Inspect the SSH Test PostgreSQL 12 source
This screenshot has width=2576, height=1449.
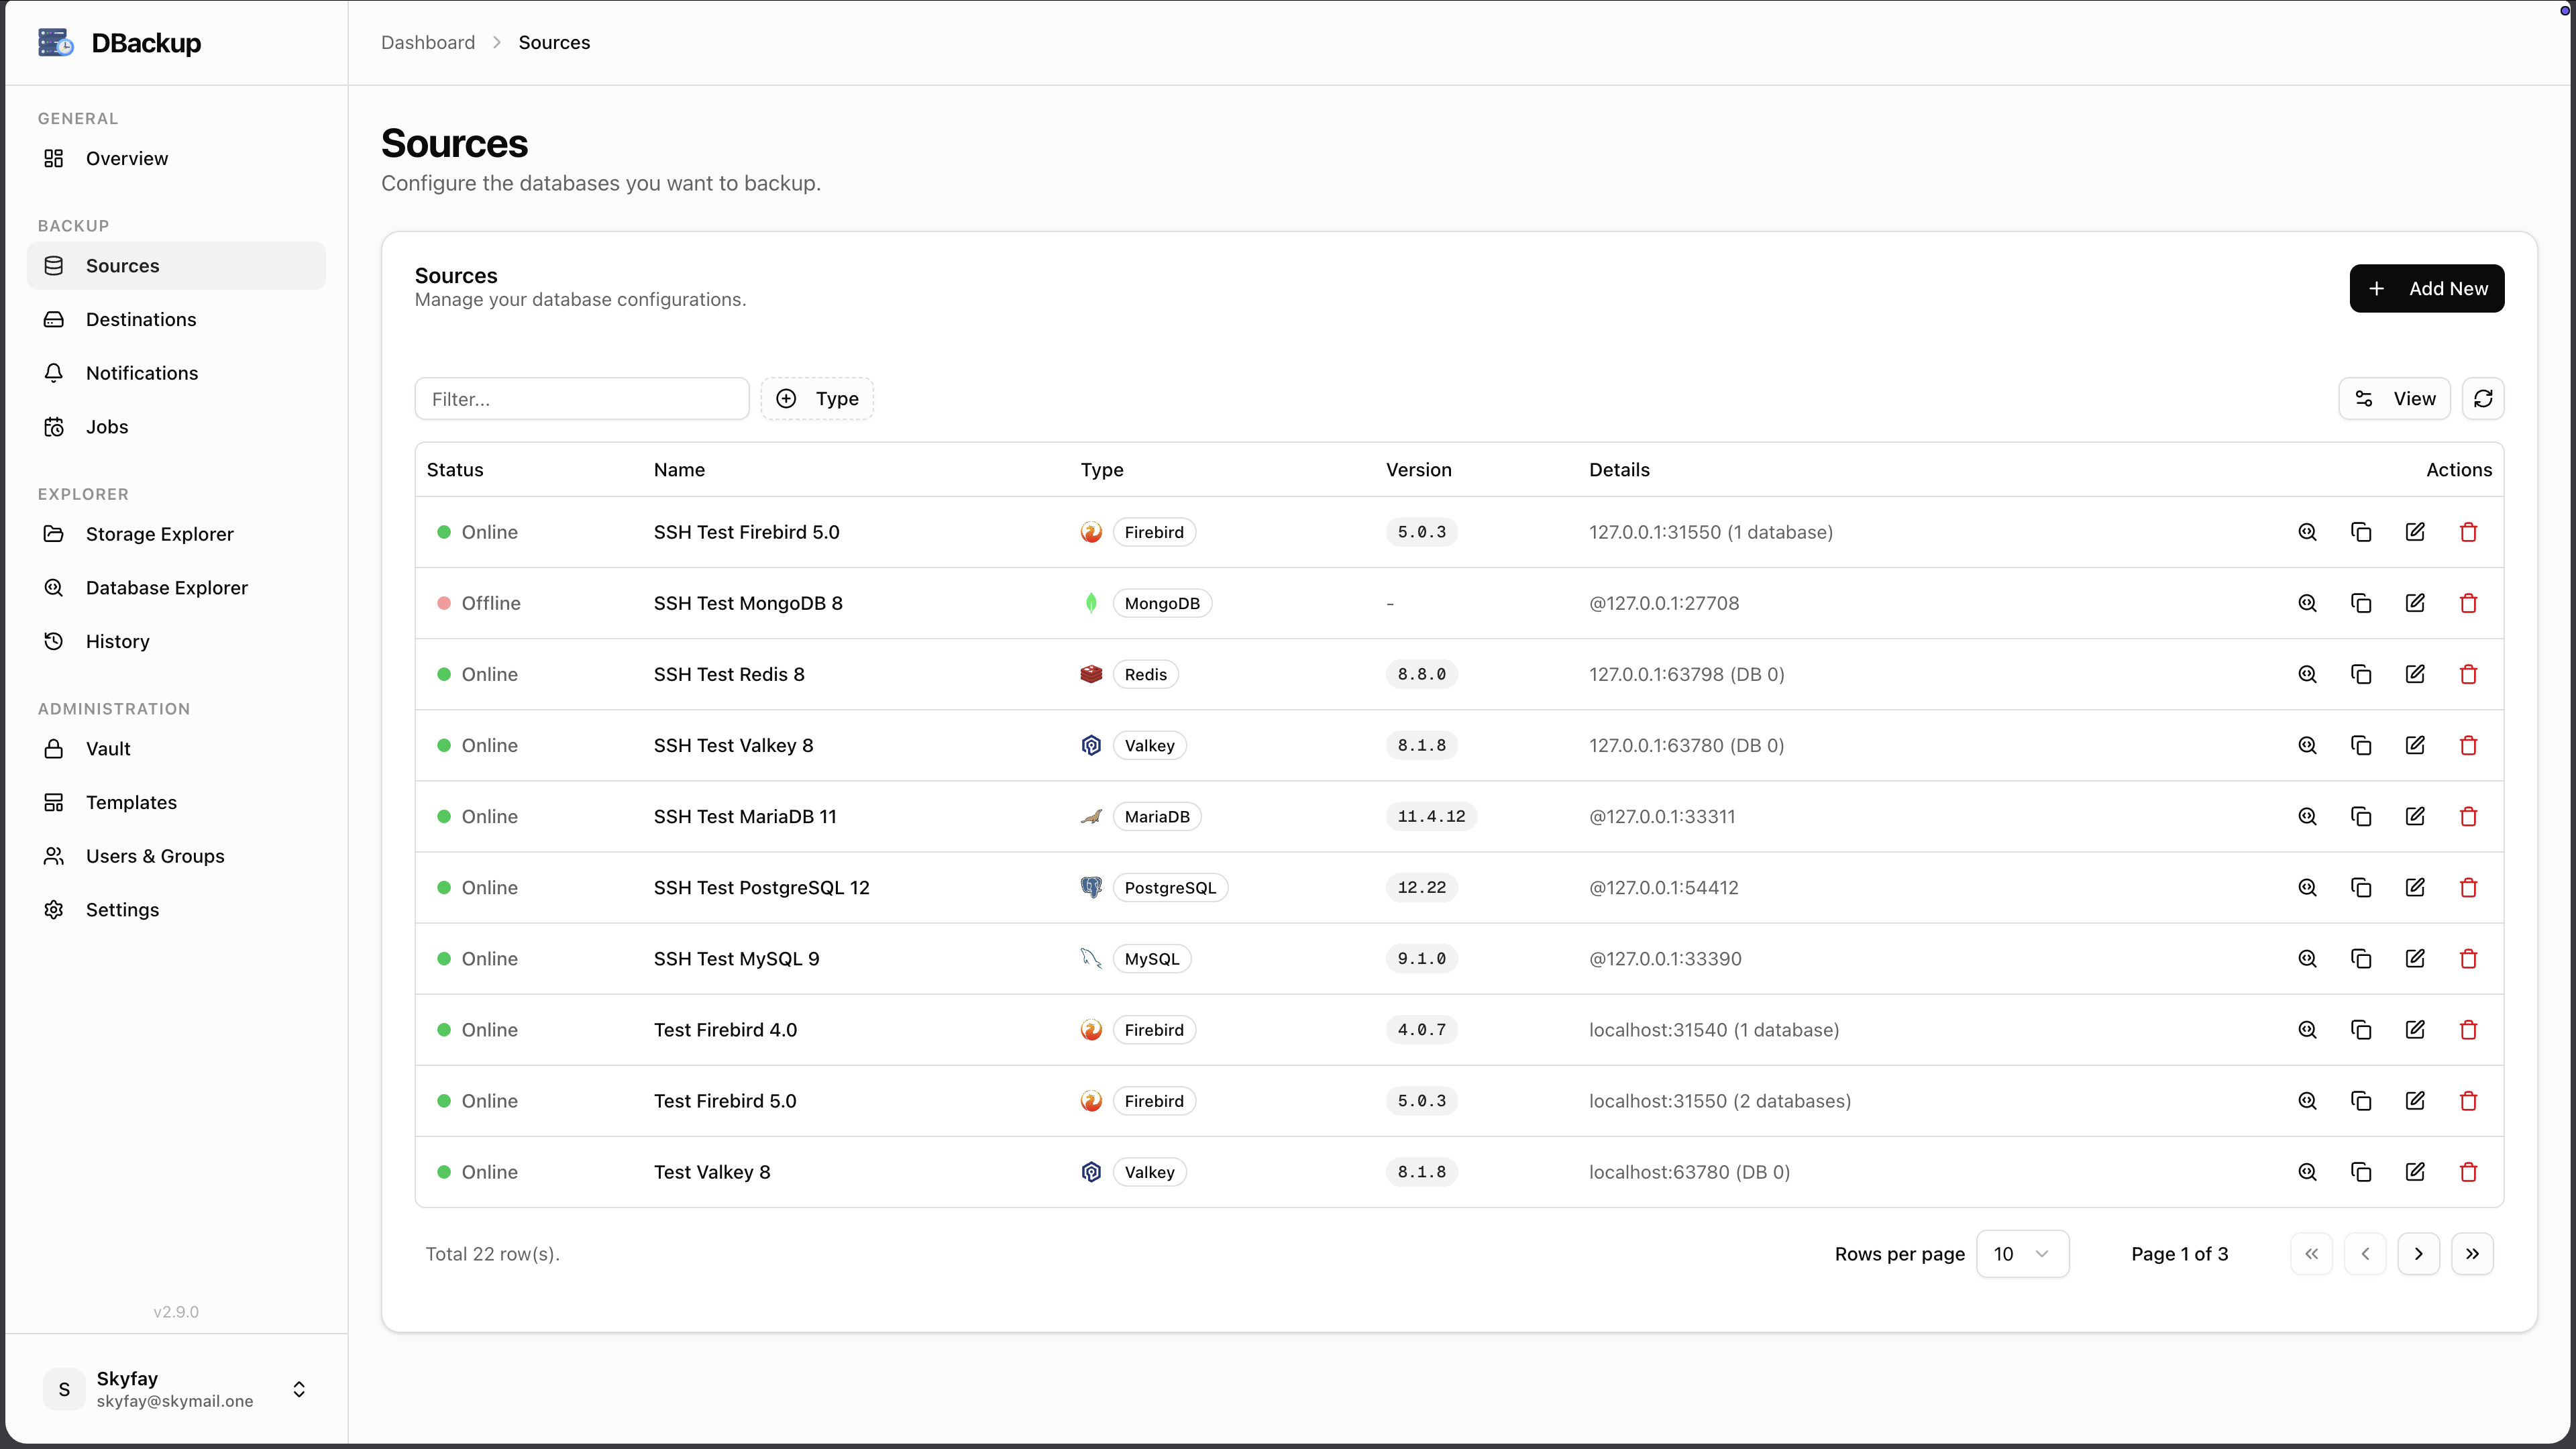pyautogui.click(x=2307, y=887)
